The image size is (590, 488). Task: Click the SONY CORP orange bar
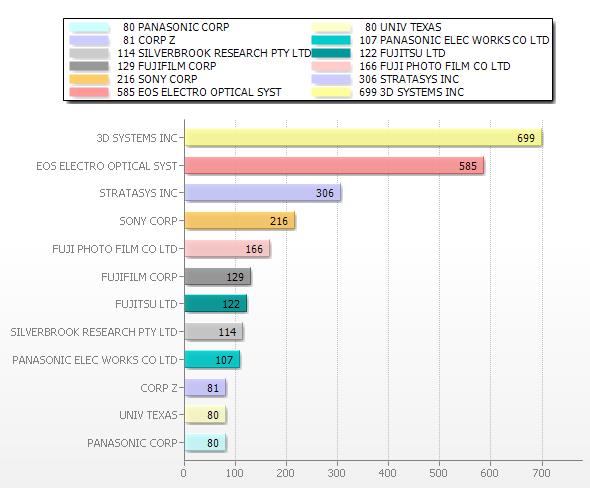point(240,221)
